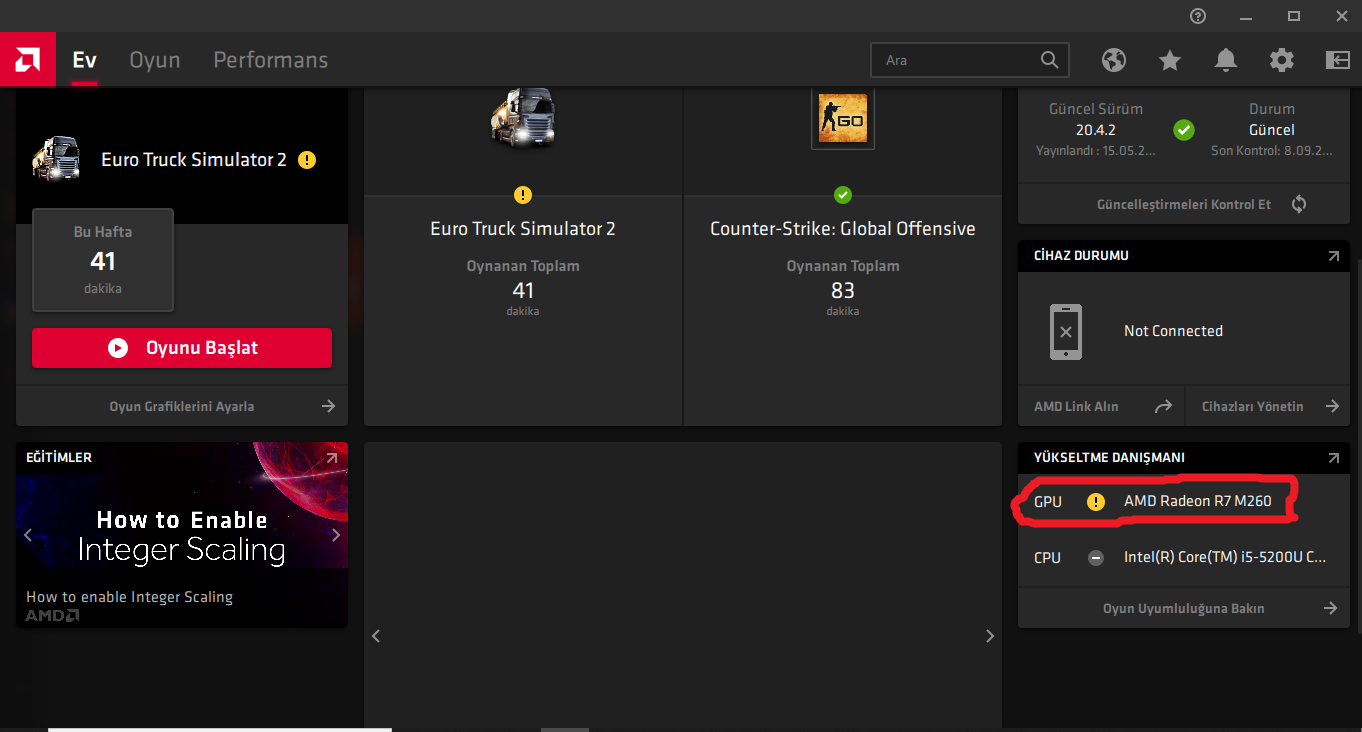Open the web browser globe icon
Screen dimensions: 1362x732
pyautogui.click(x=1114, y=60)
